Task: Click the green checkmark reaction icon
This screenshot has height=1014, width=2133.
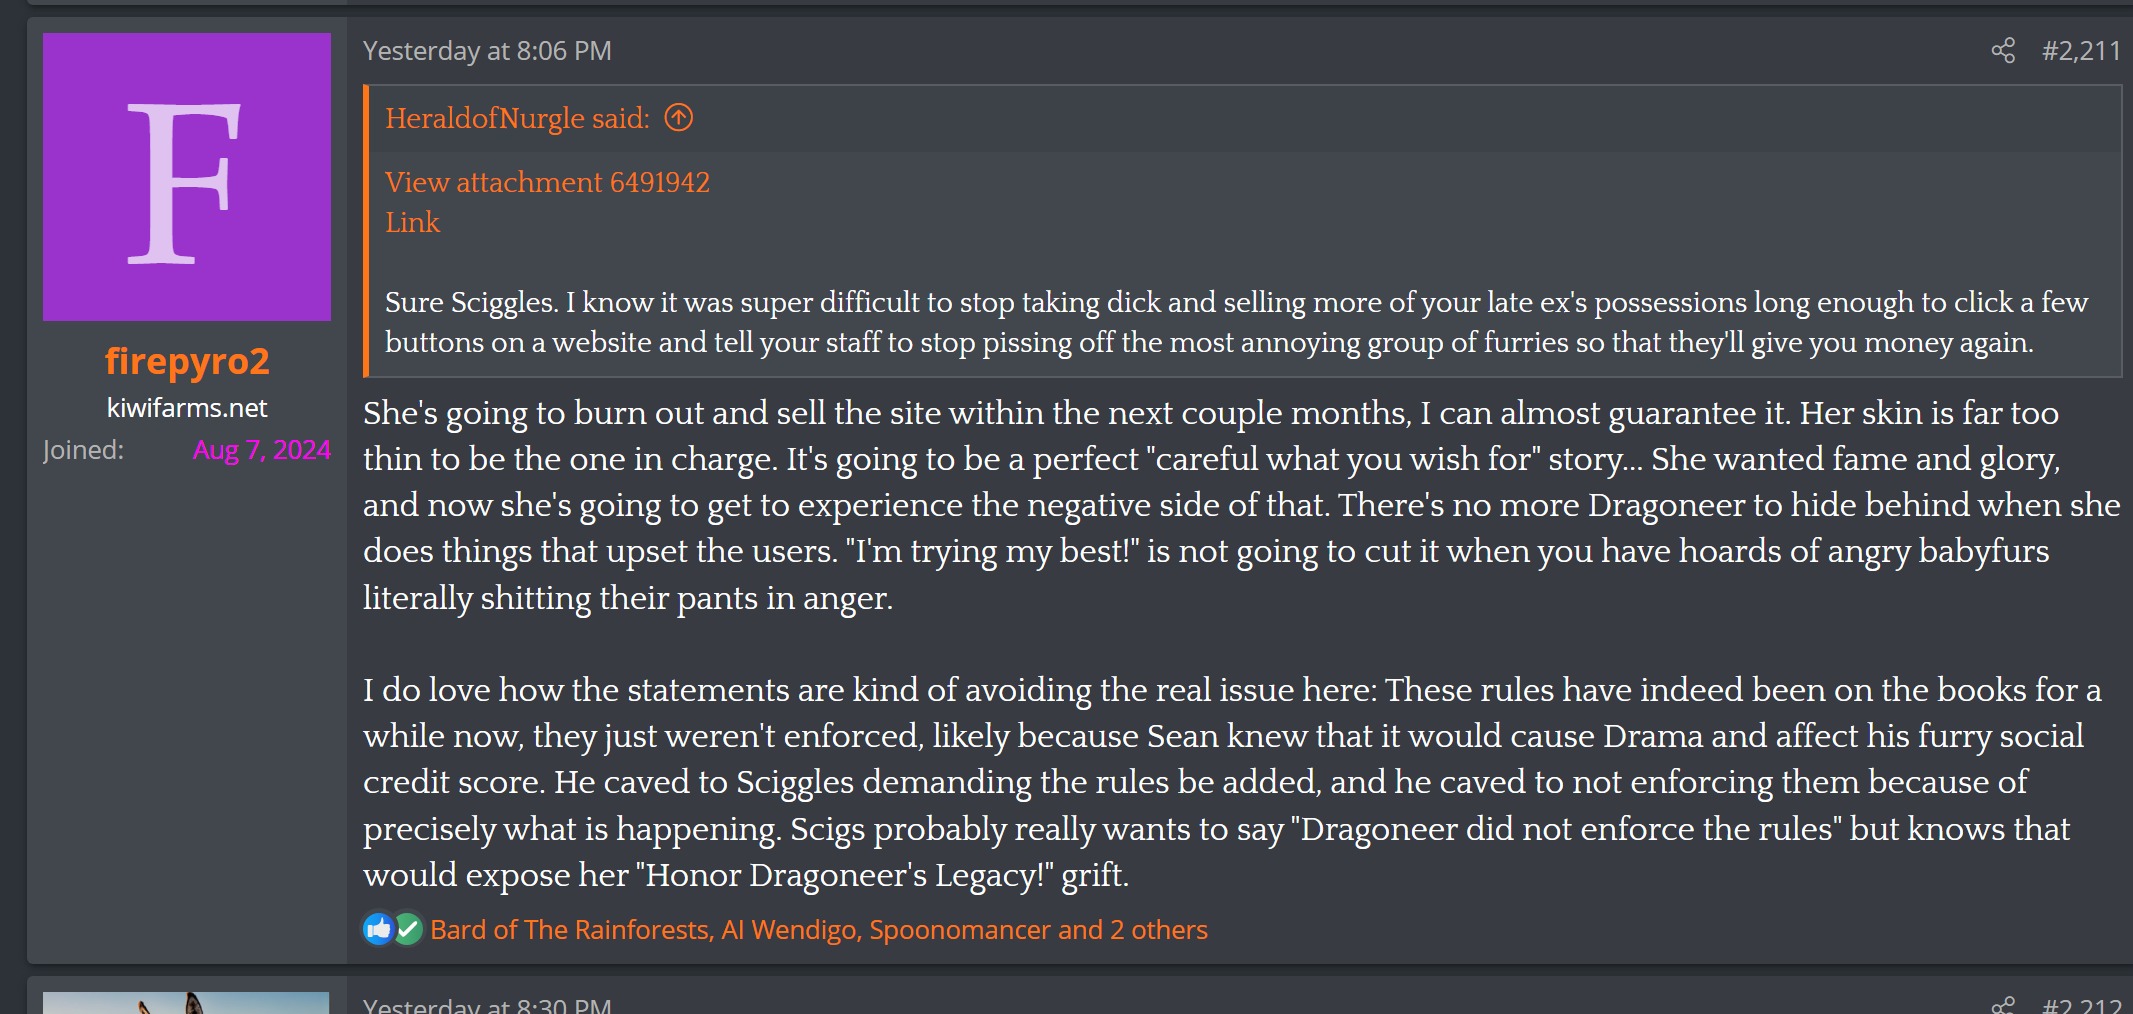Action: click(x=408, y=929)
